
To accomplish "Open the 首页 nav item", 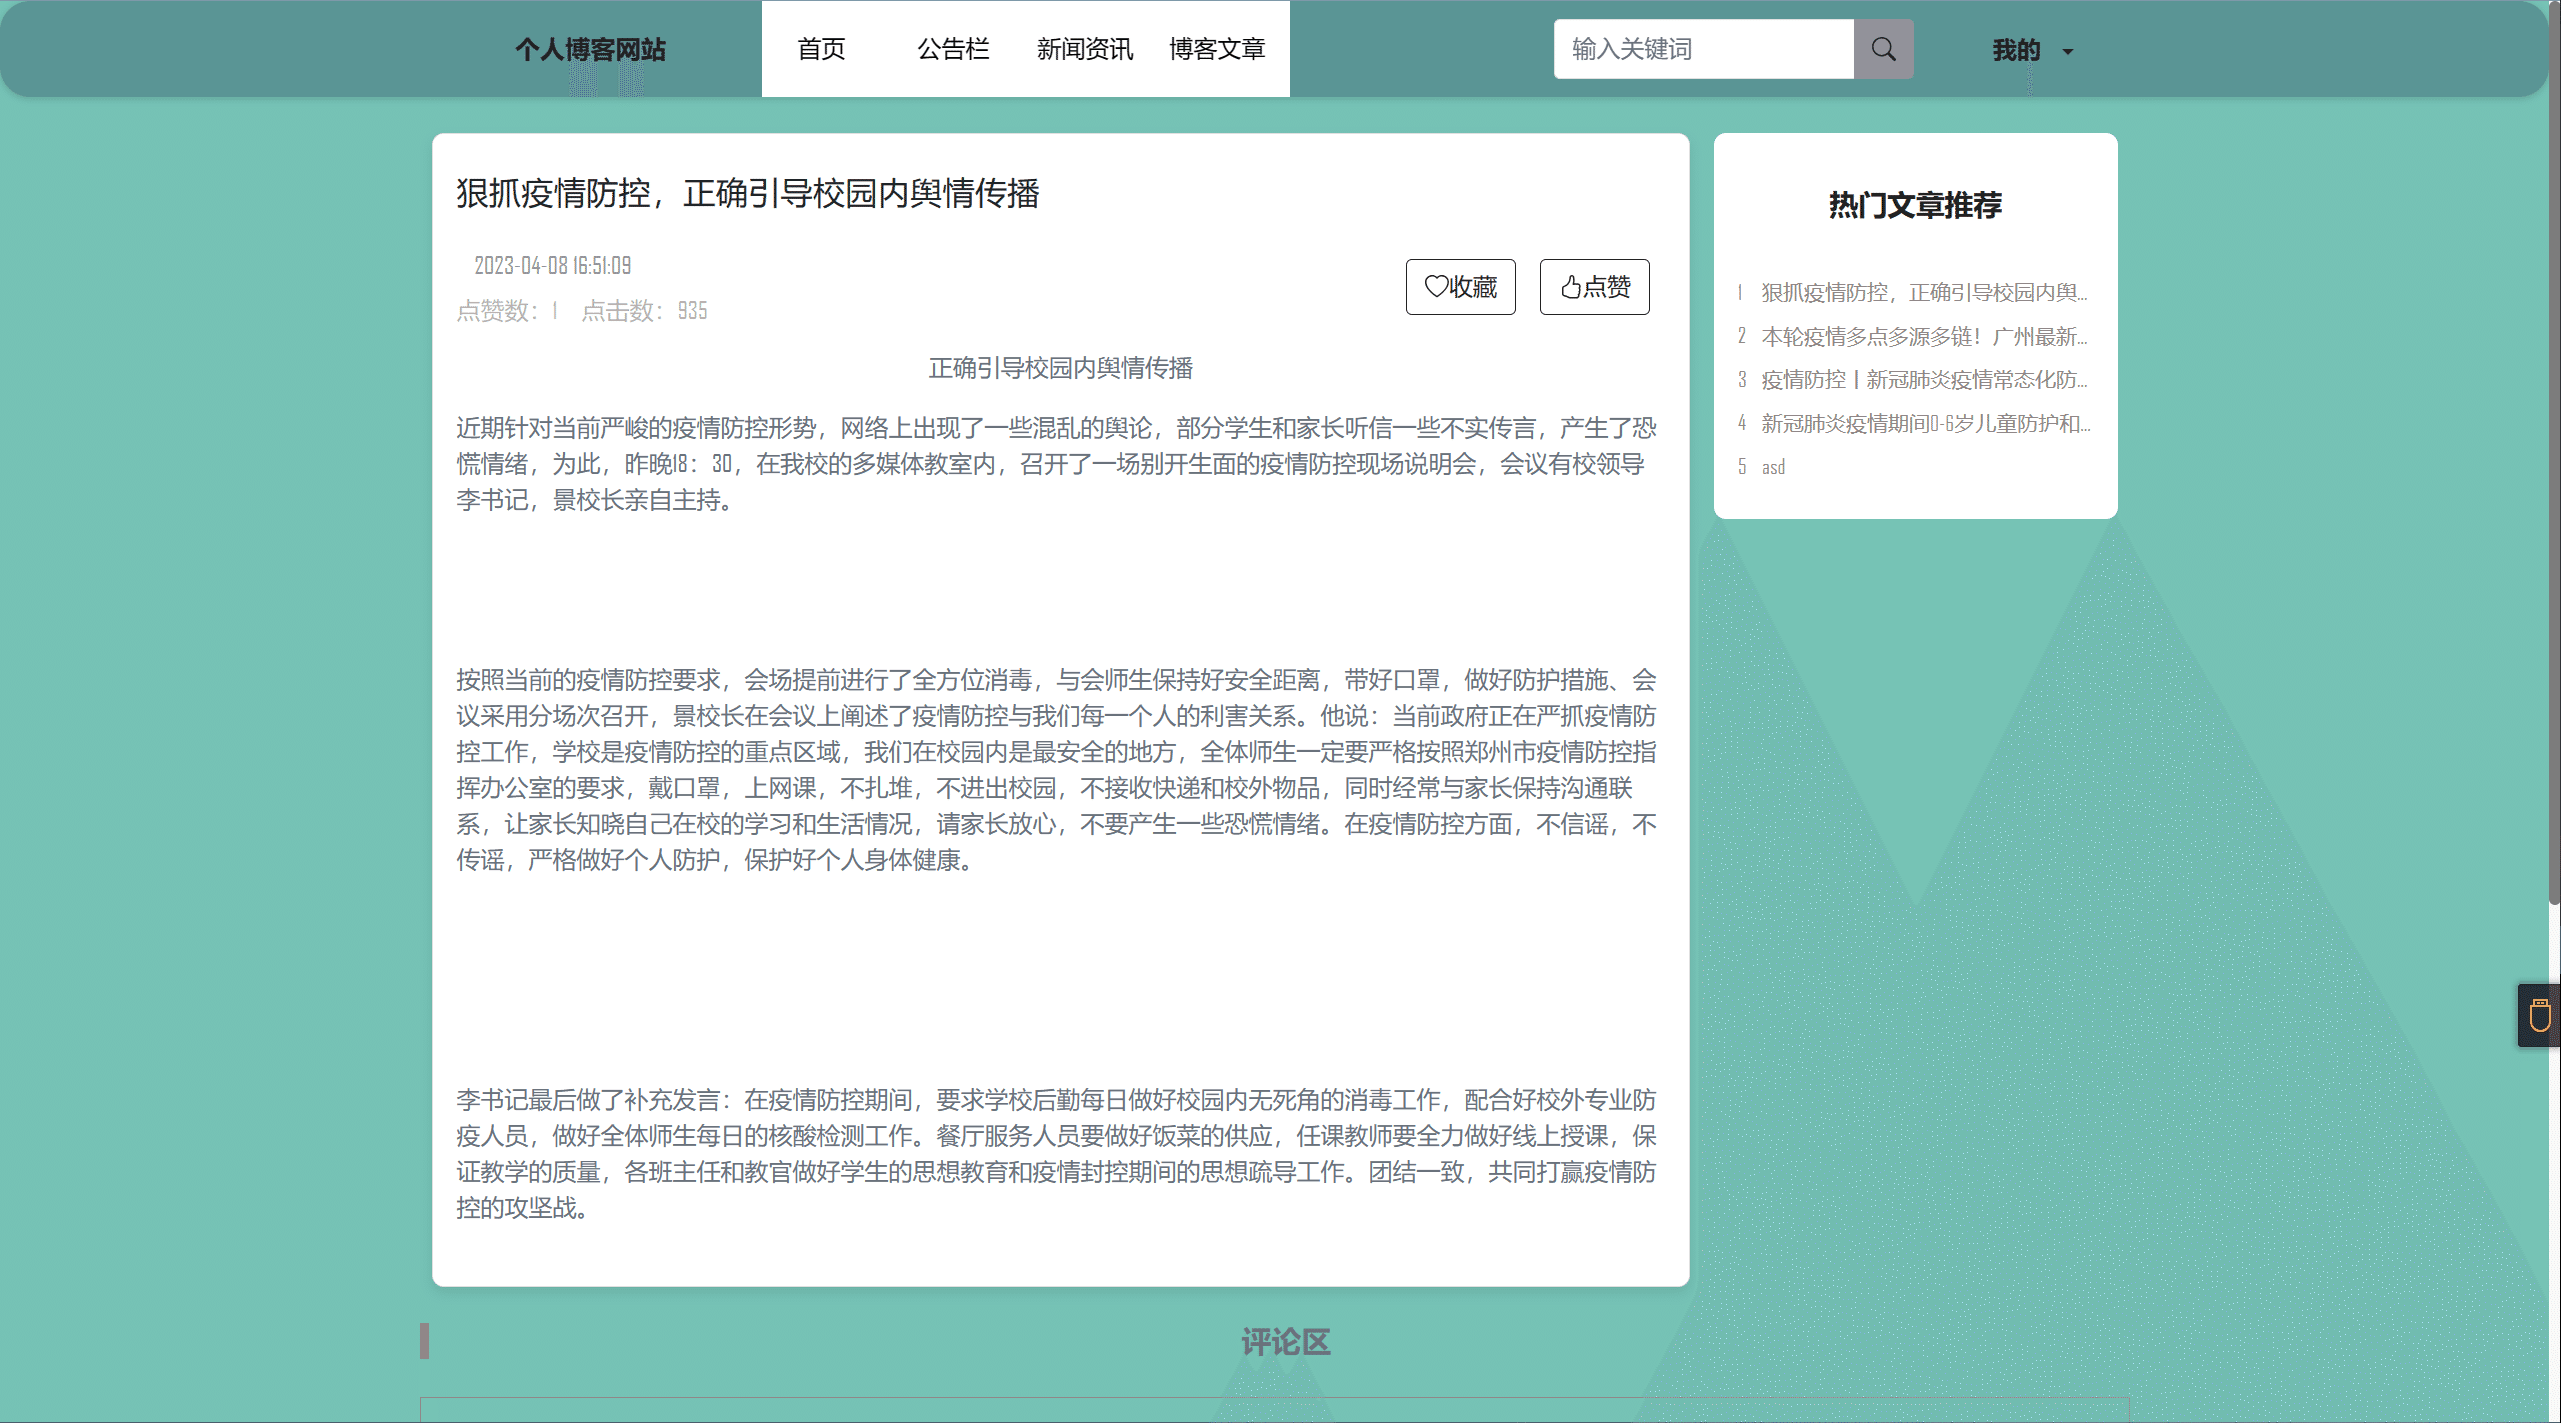I will [x=821, y=49].
